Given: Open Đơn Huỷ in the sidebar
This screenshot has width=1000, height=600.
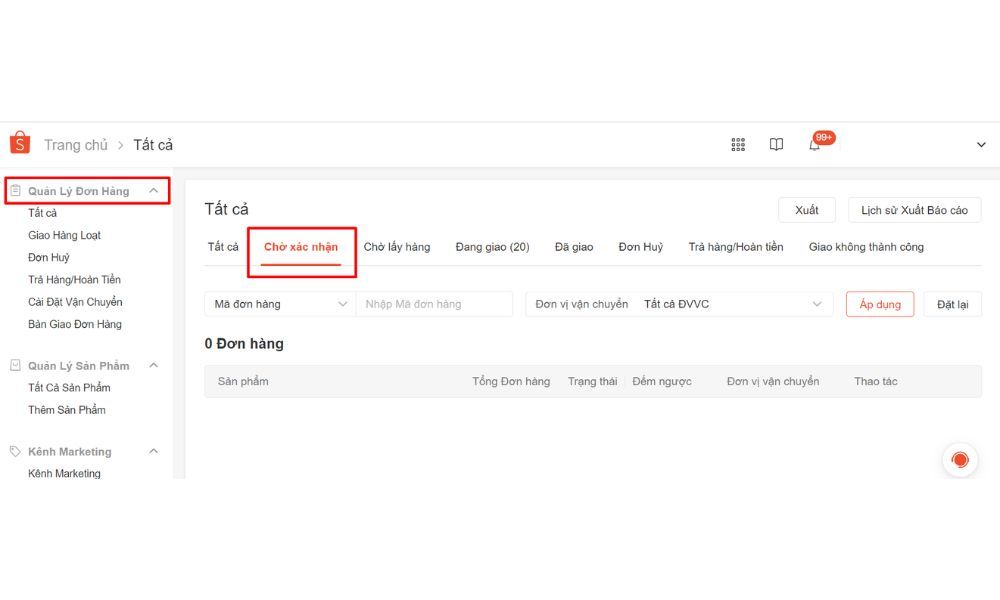Looking at the screenshot, I should (x=48, y=257).
